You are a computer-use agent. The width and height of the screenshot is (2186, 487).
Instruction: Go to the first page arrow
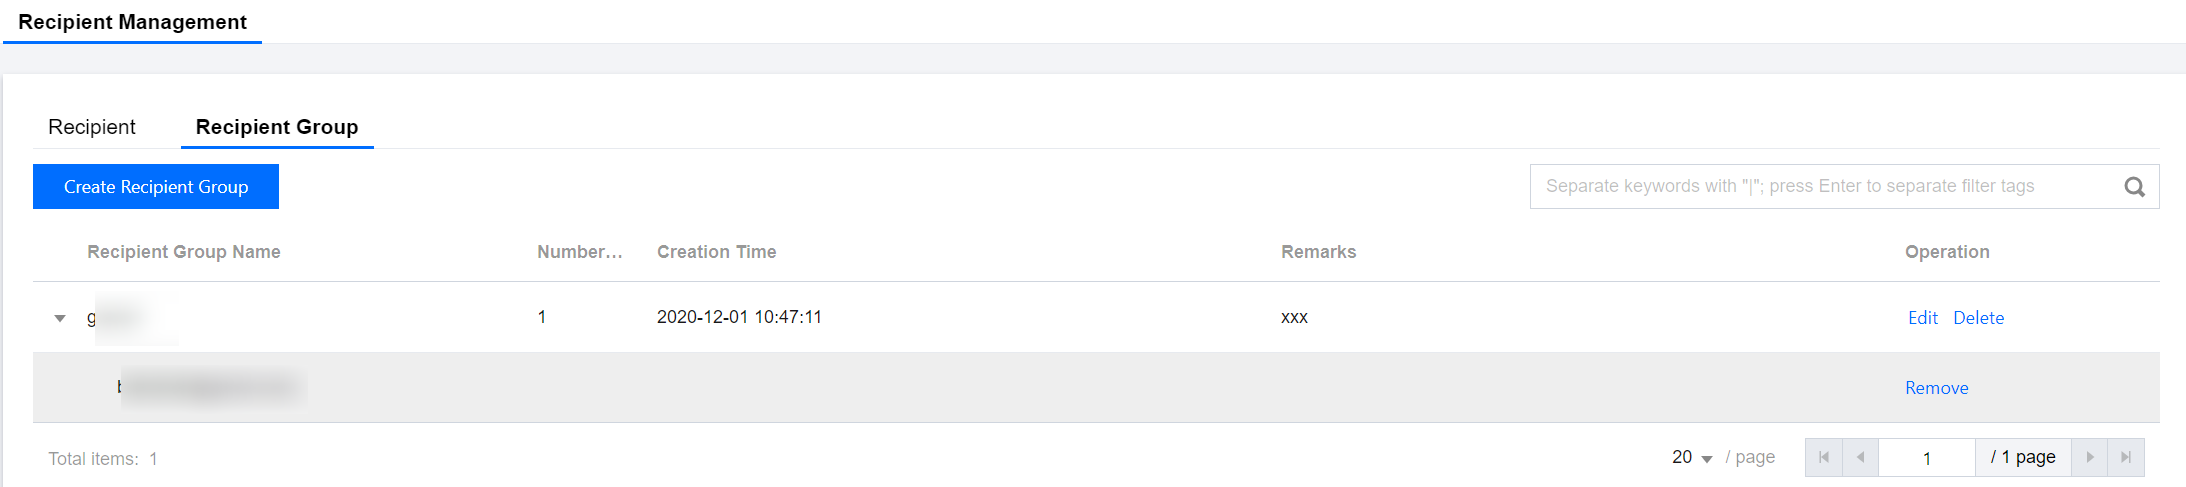pyautogui.click(x=1823, y=457)
